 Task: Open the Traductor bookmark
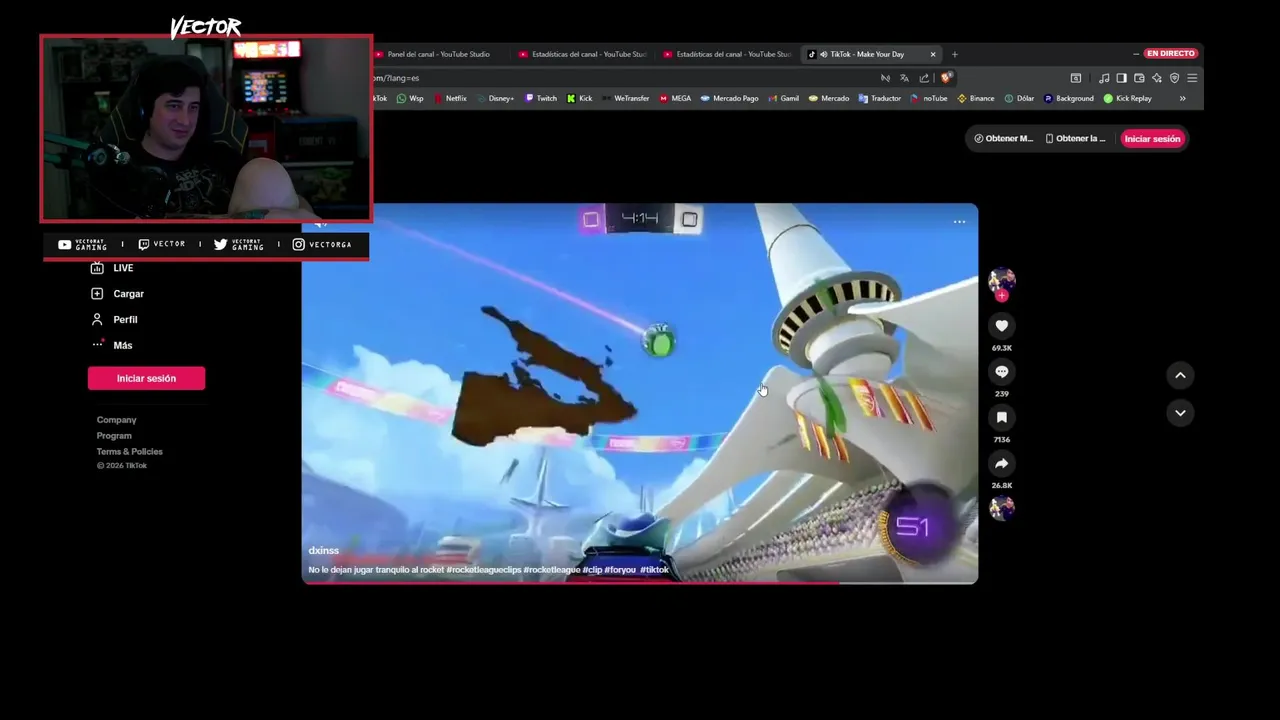pos(879,99)
